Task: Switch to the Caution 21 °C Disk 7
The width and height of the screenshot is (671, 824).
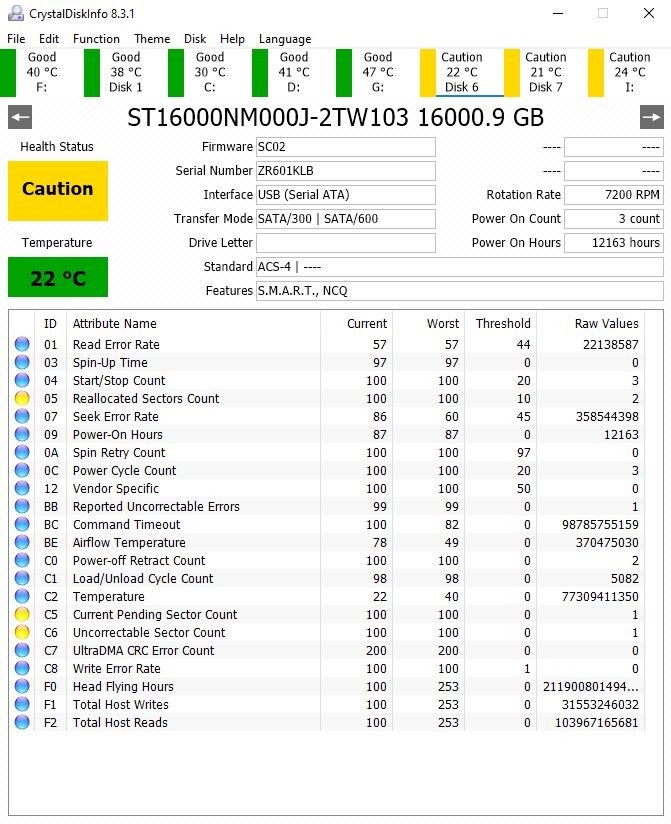Action: point(546,73)
